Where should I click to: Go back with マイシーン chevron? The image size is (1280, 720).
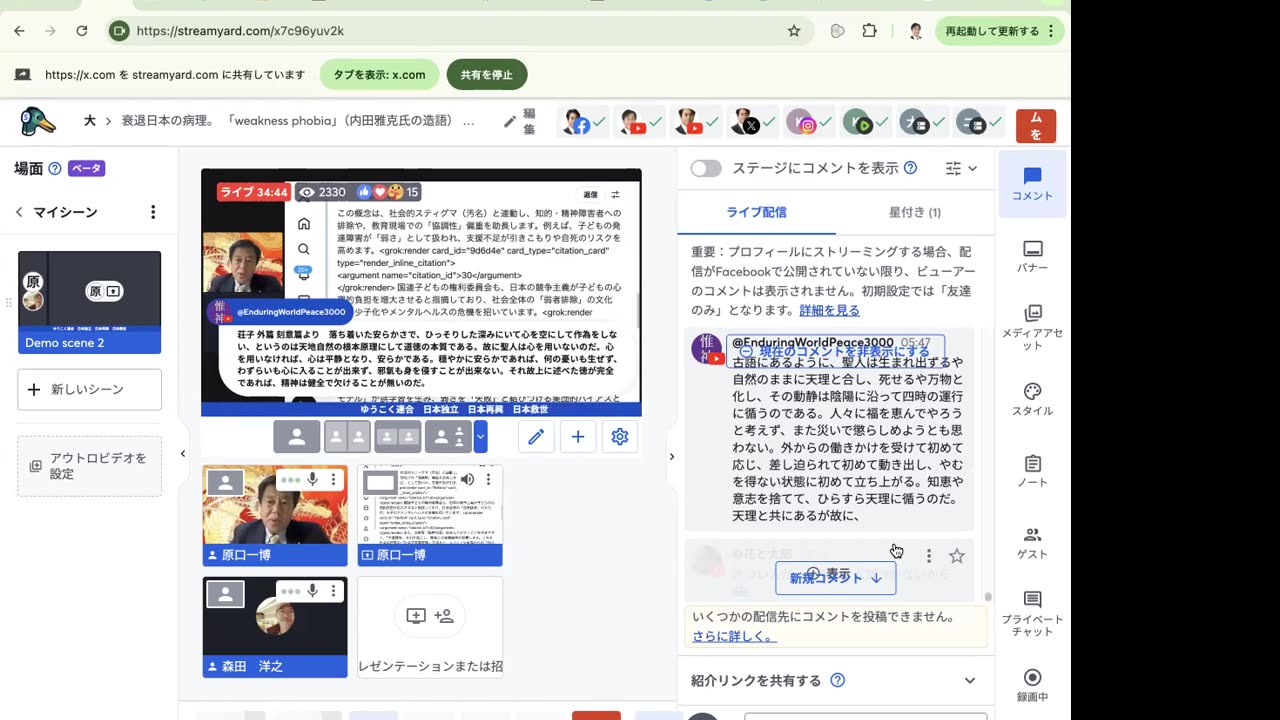[19, 212]
